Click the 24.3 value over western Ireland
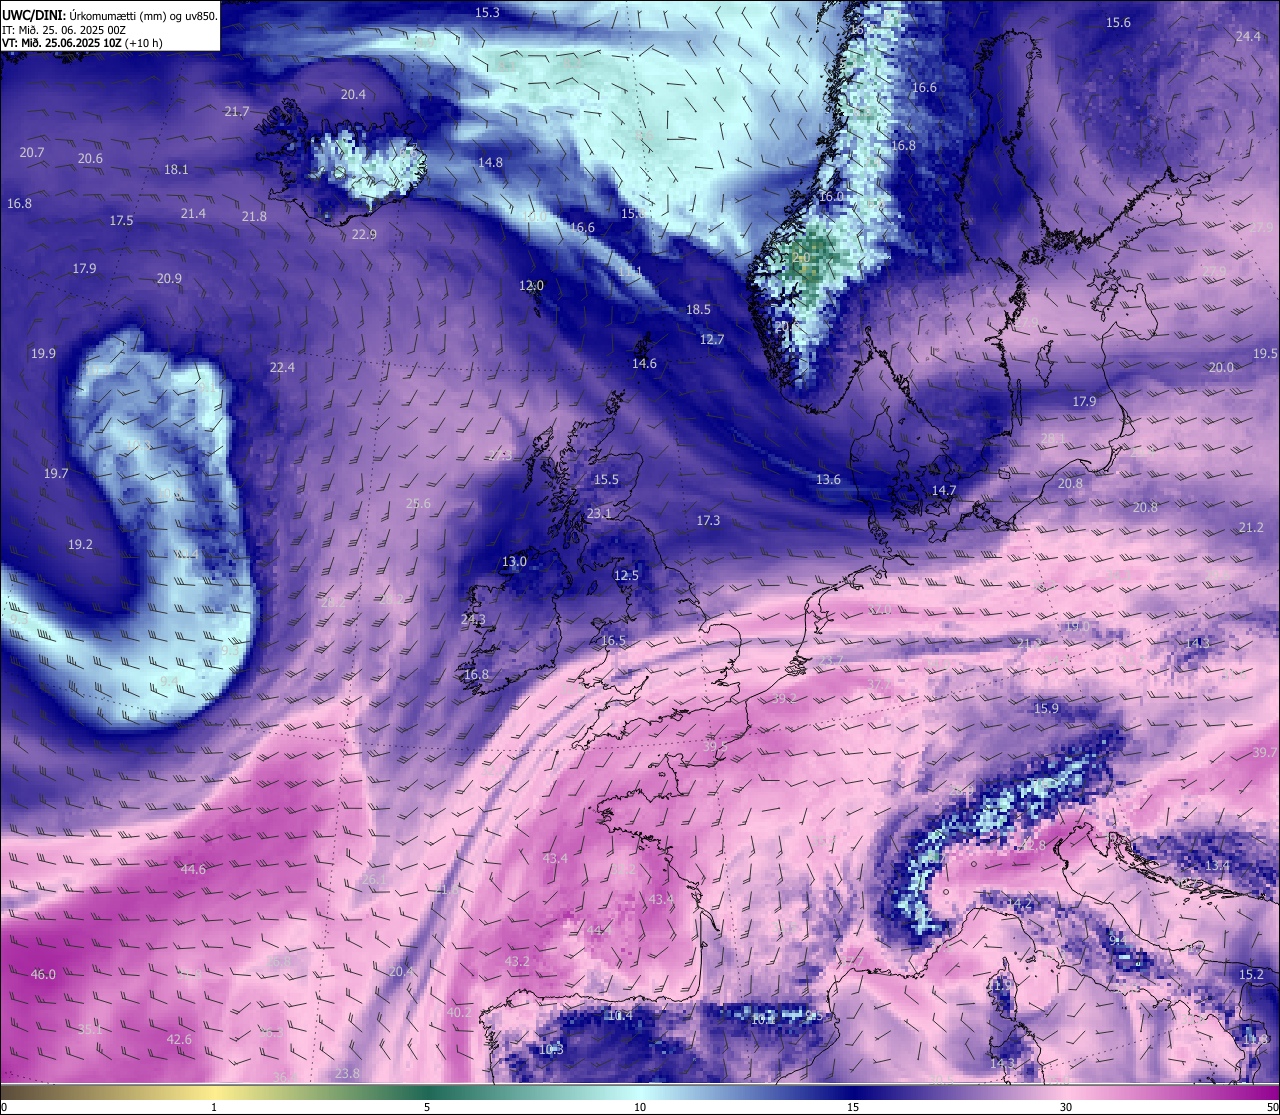Viewport: 1280px width, 1115px height. (x=473, y=619)
